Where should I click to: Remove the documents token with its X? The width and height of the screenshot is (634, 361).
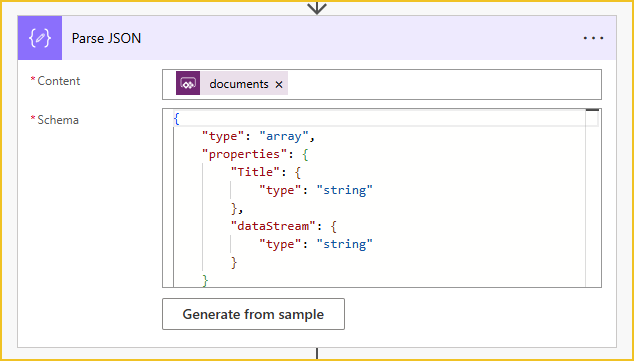click(279, 84)
